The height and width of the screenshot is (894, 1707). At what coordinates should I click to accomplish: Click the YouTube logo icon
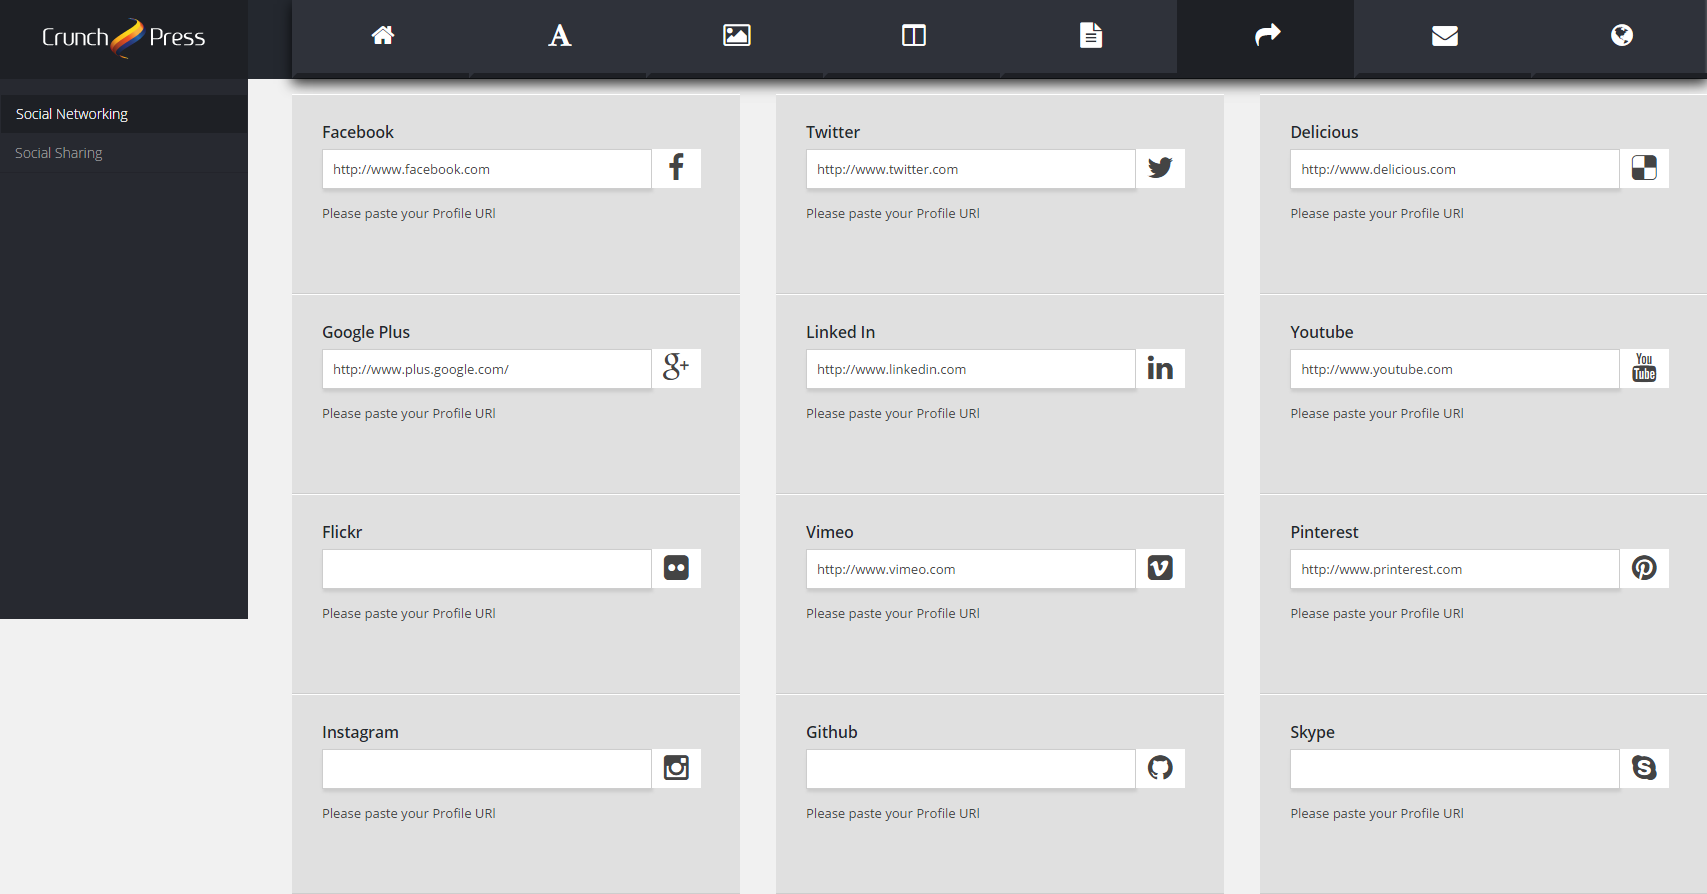click(1644, 368)
